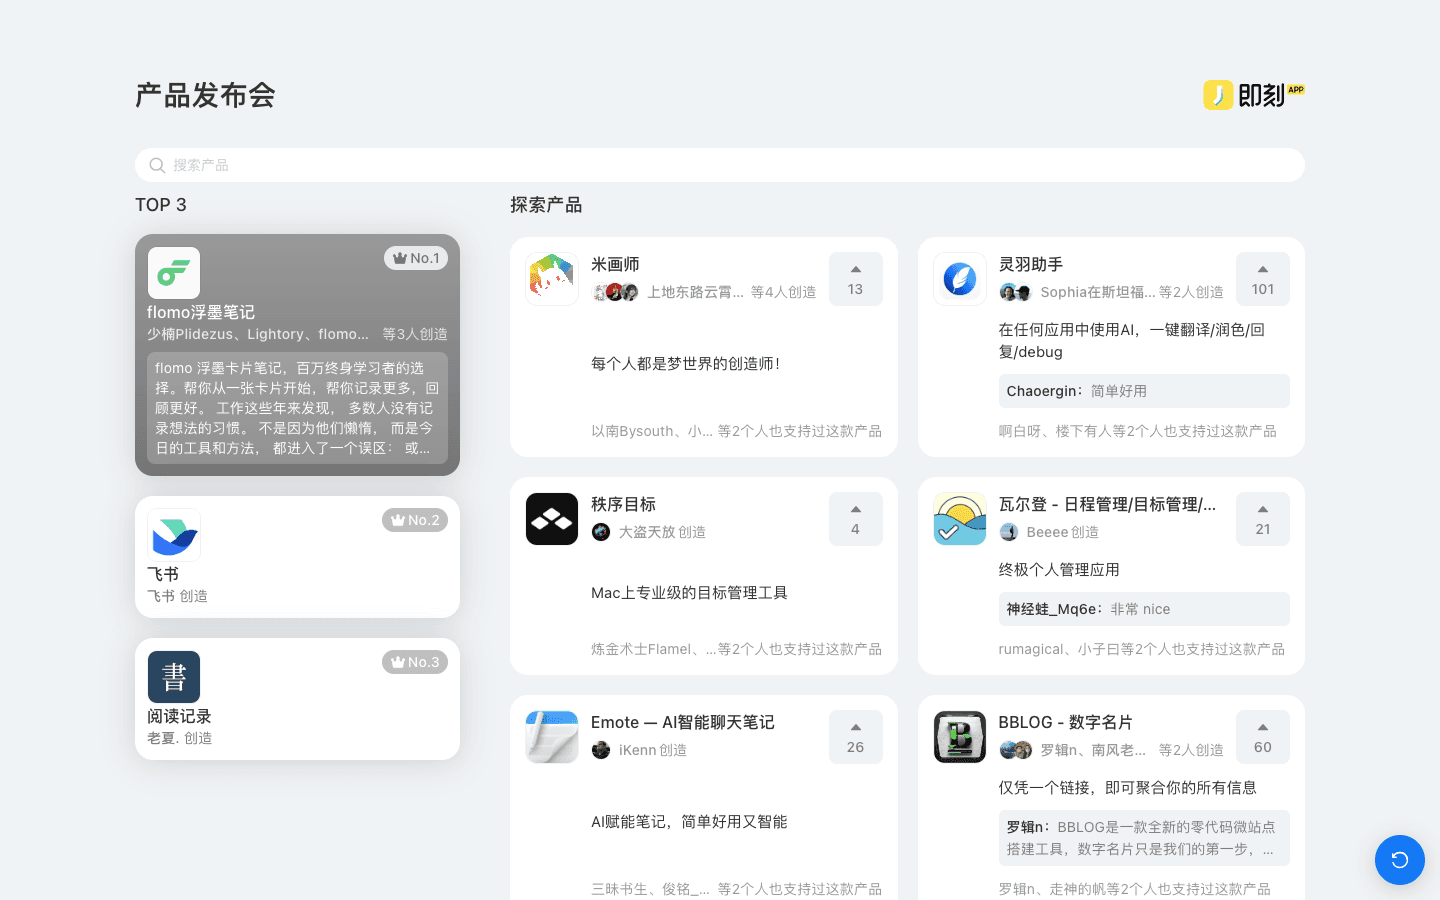Image resolution: width=1440 pixels, height=900 pixels.
Task: Click 等3人创造 on flomo card
Action: [415, 334]
